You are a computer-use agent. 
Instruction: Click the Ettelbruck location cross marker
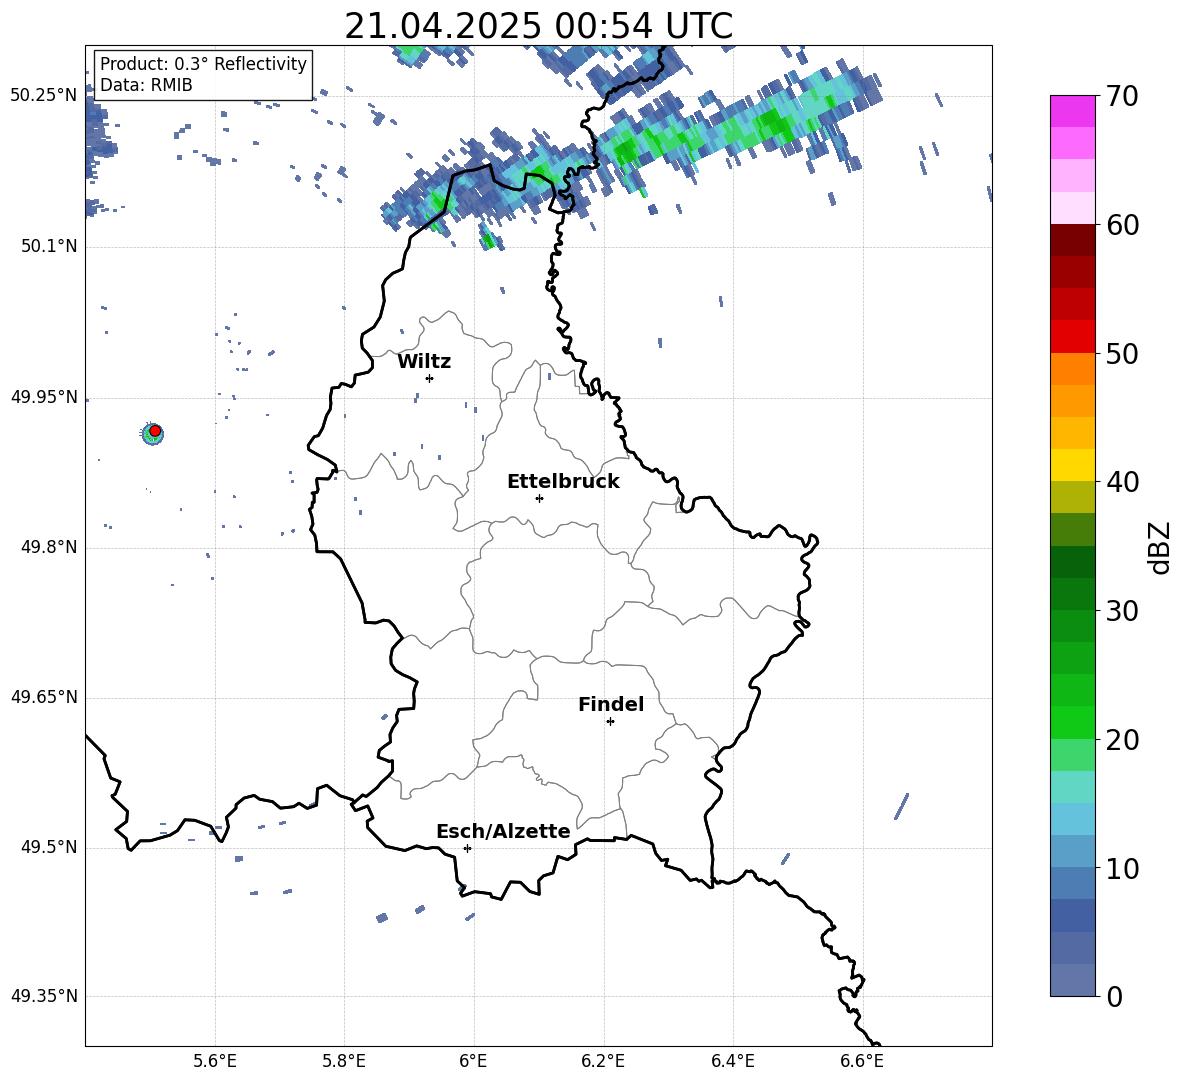coord(539,498)
